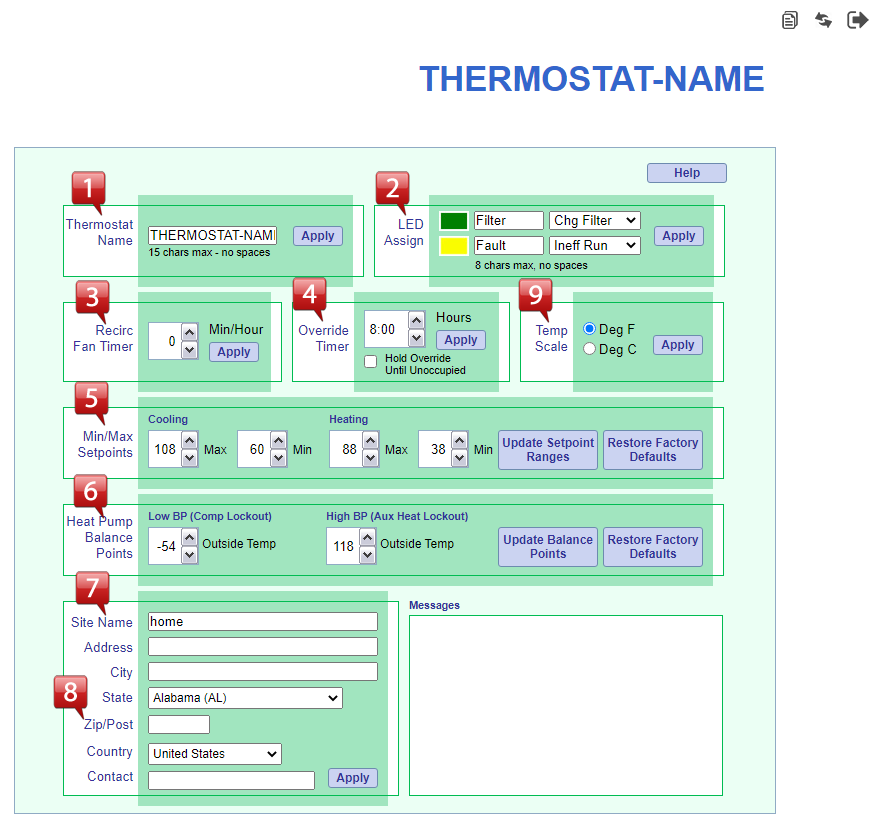The width and height of the screenshot is (879, 829).
Task: Decrease the Override Timer hours
Action: tap(416, 338)
